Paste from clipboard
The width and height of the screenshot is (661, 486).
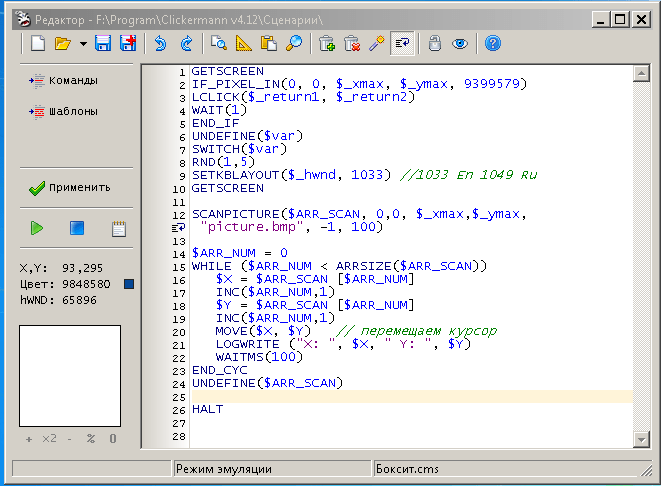point(269,43)
